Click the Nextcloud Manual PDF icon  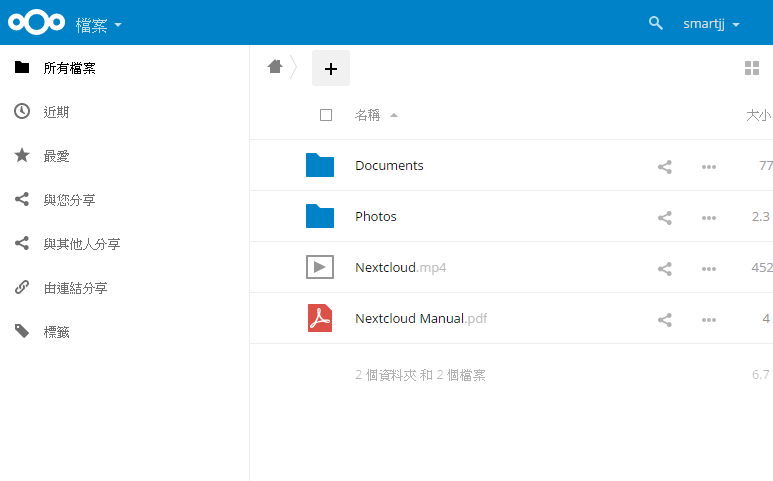(x=320, y=318)
